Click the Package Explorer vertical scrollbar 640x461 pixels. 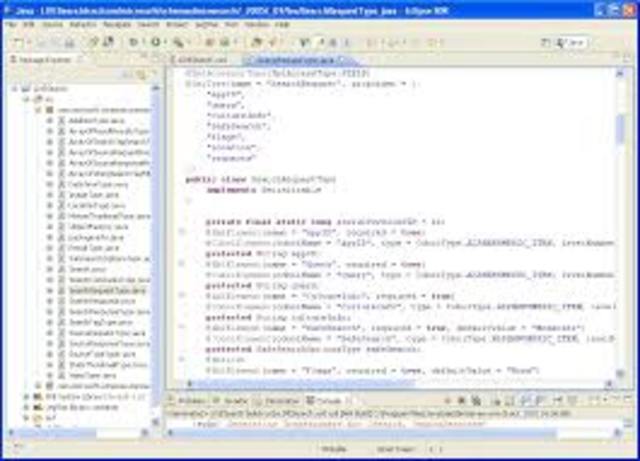pyautogui.click(x=156, y=253)
